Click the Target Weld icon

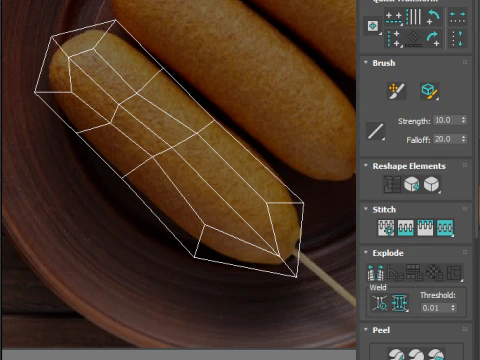pyautogui.click(x=380, y=303)
